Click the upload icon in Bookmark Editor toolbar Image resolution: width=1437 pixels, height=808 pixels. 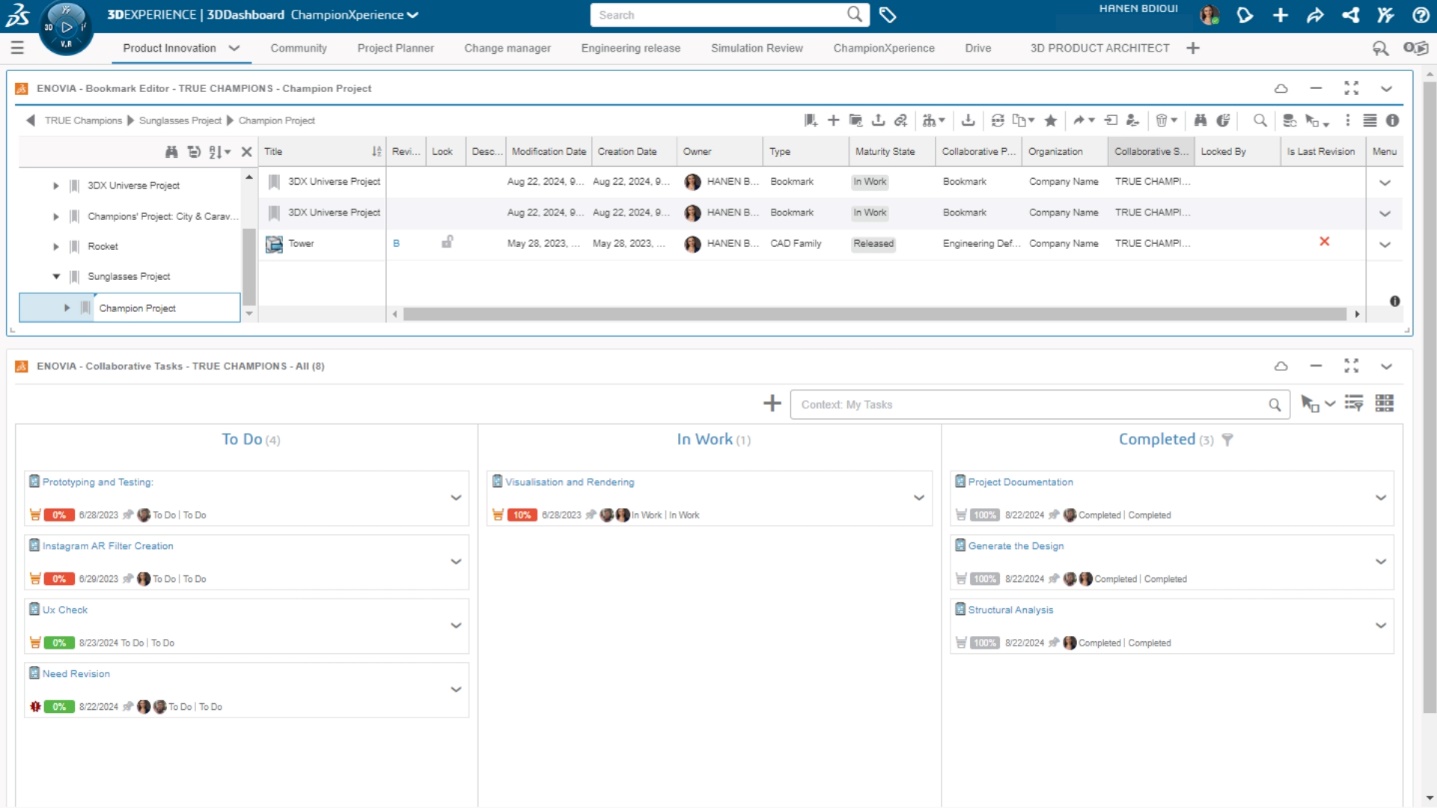[878, 120]
